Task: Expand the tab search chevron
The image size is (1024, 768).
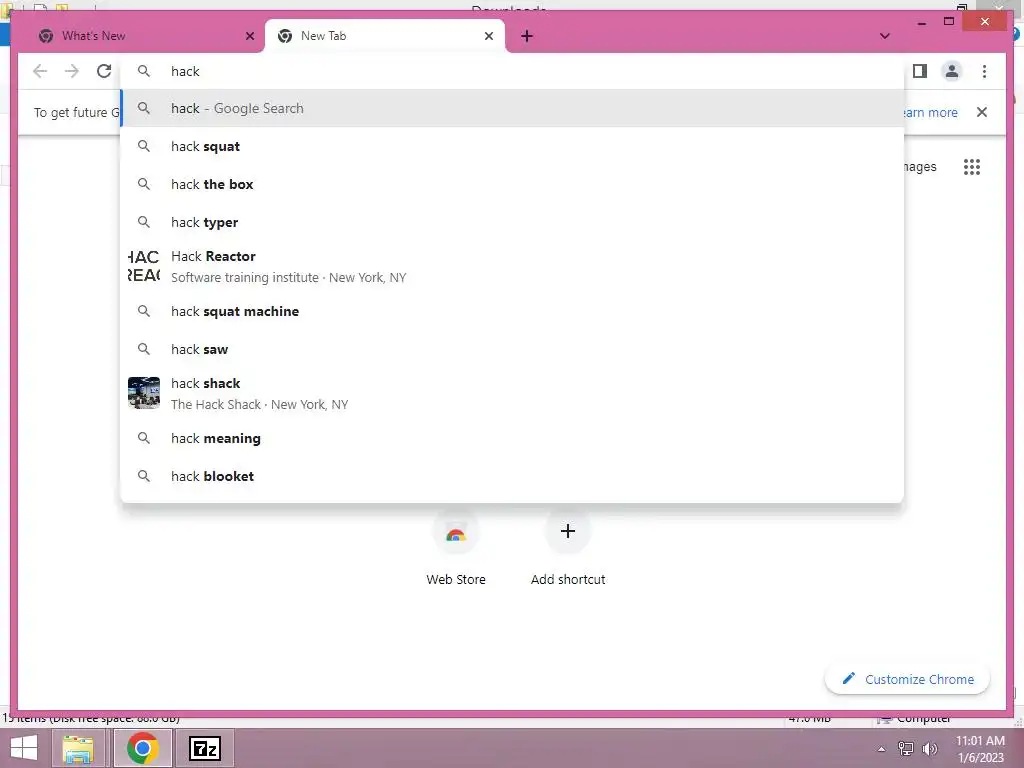Action: (885, 36)
